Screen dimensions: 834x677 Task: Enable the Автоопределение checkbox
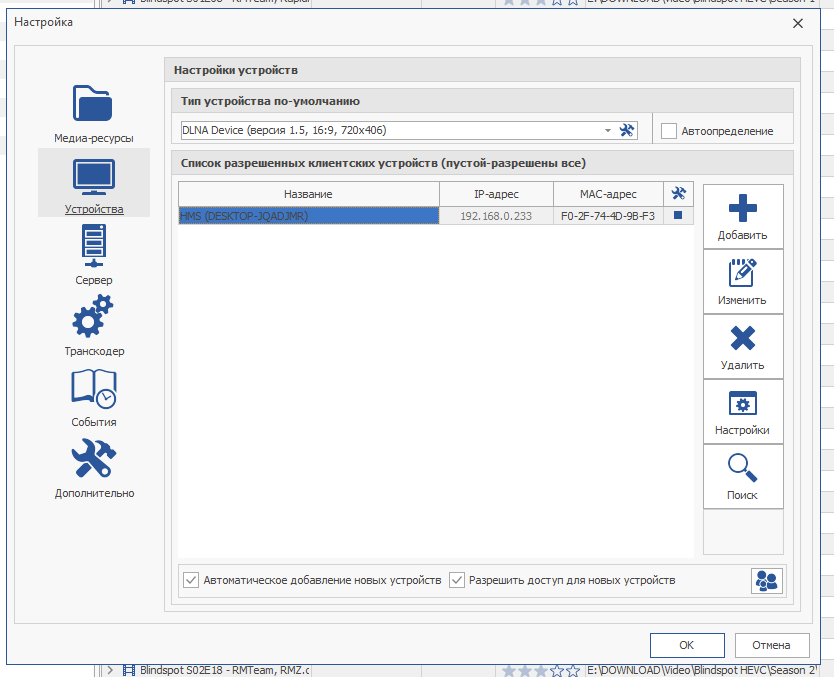point(669,131)
